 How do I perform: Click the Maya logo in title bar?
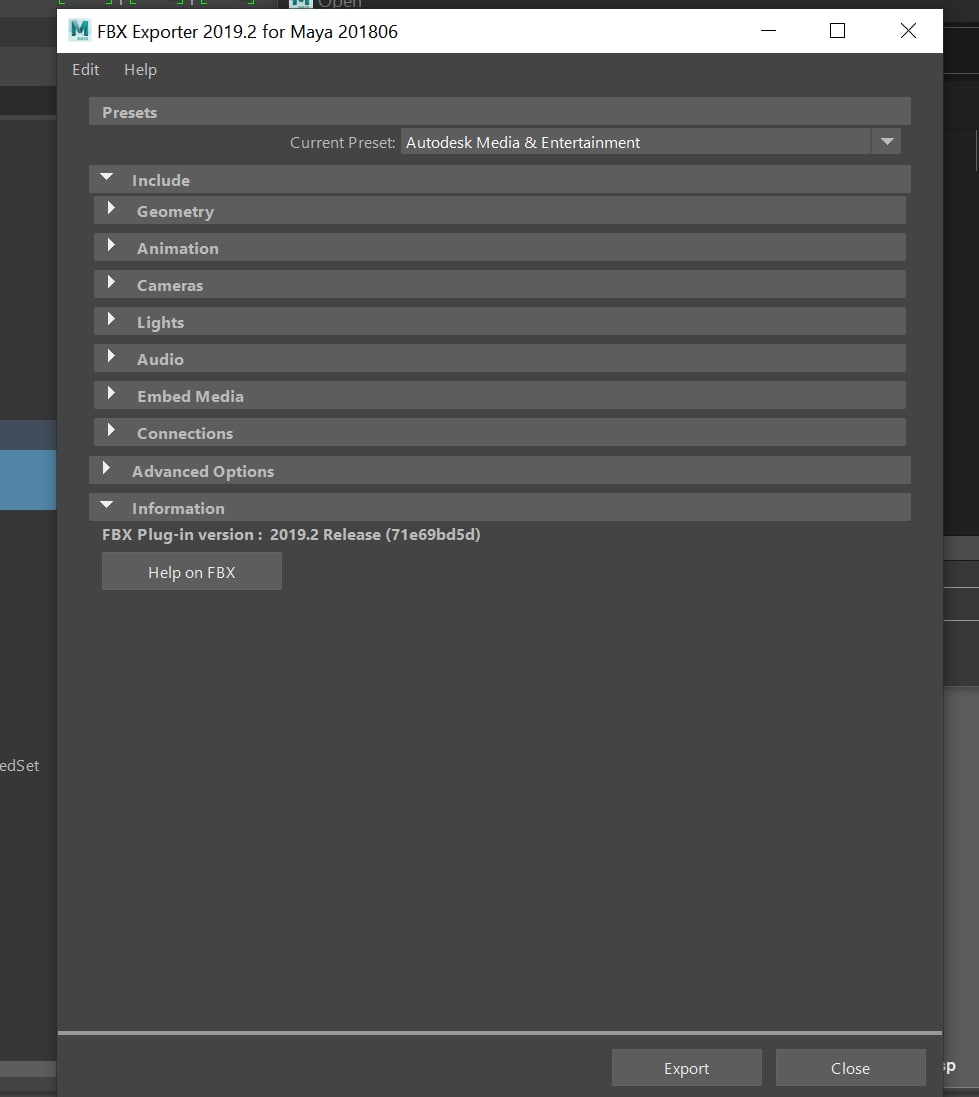(80, 30)
